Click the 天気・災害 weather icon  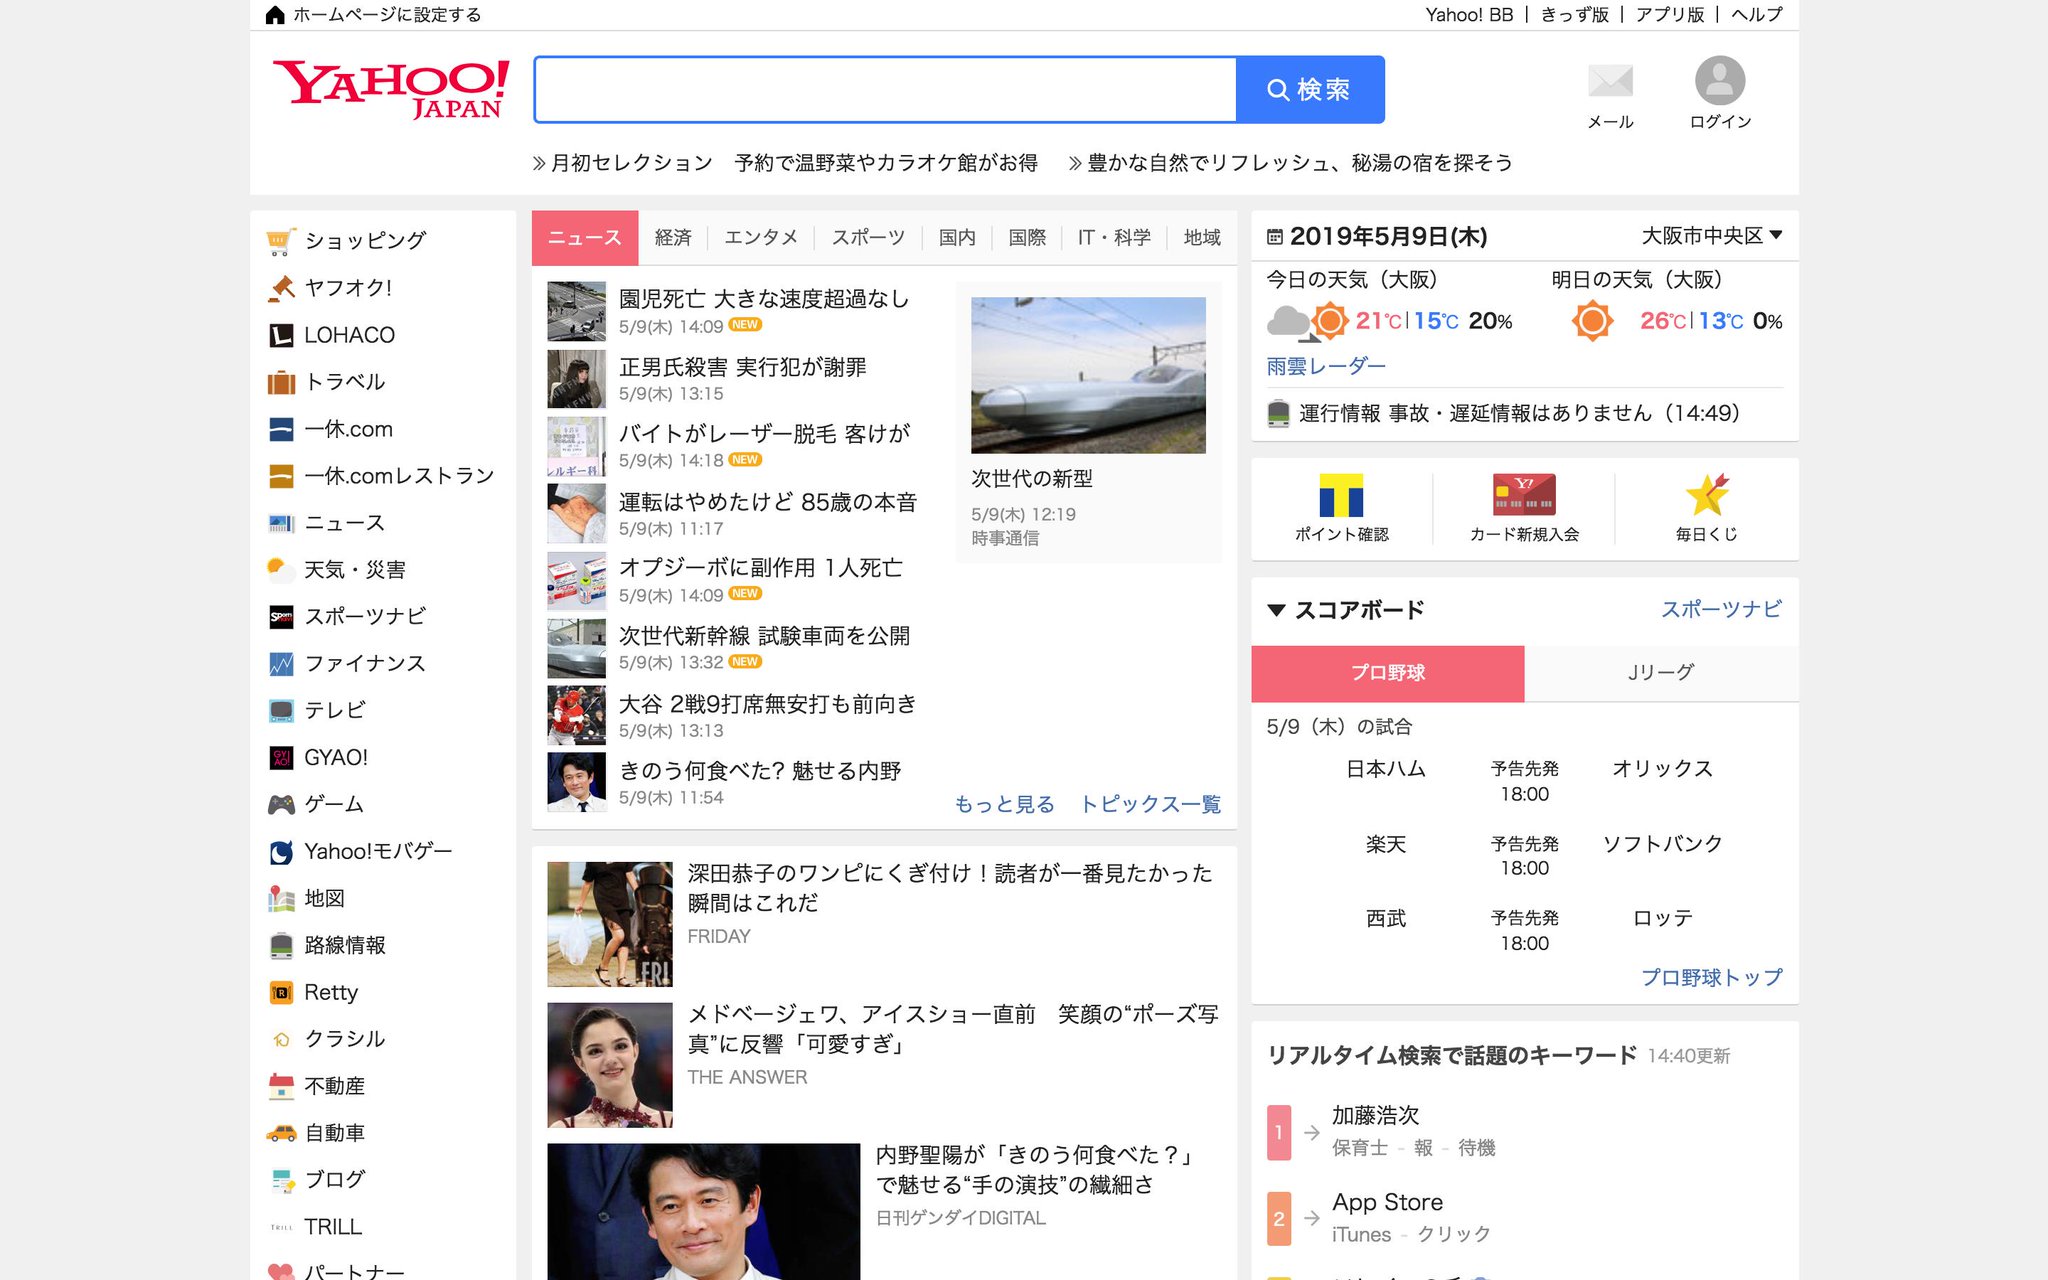pyautogui.click(x=281, y=569)
